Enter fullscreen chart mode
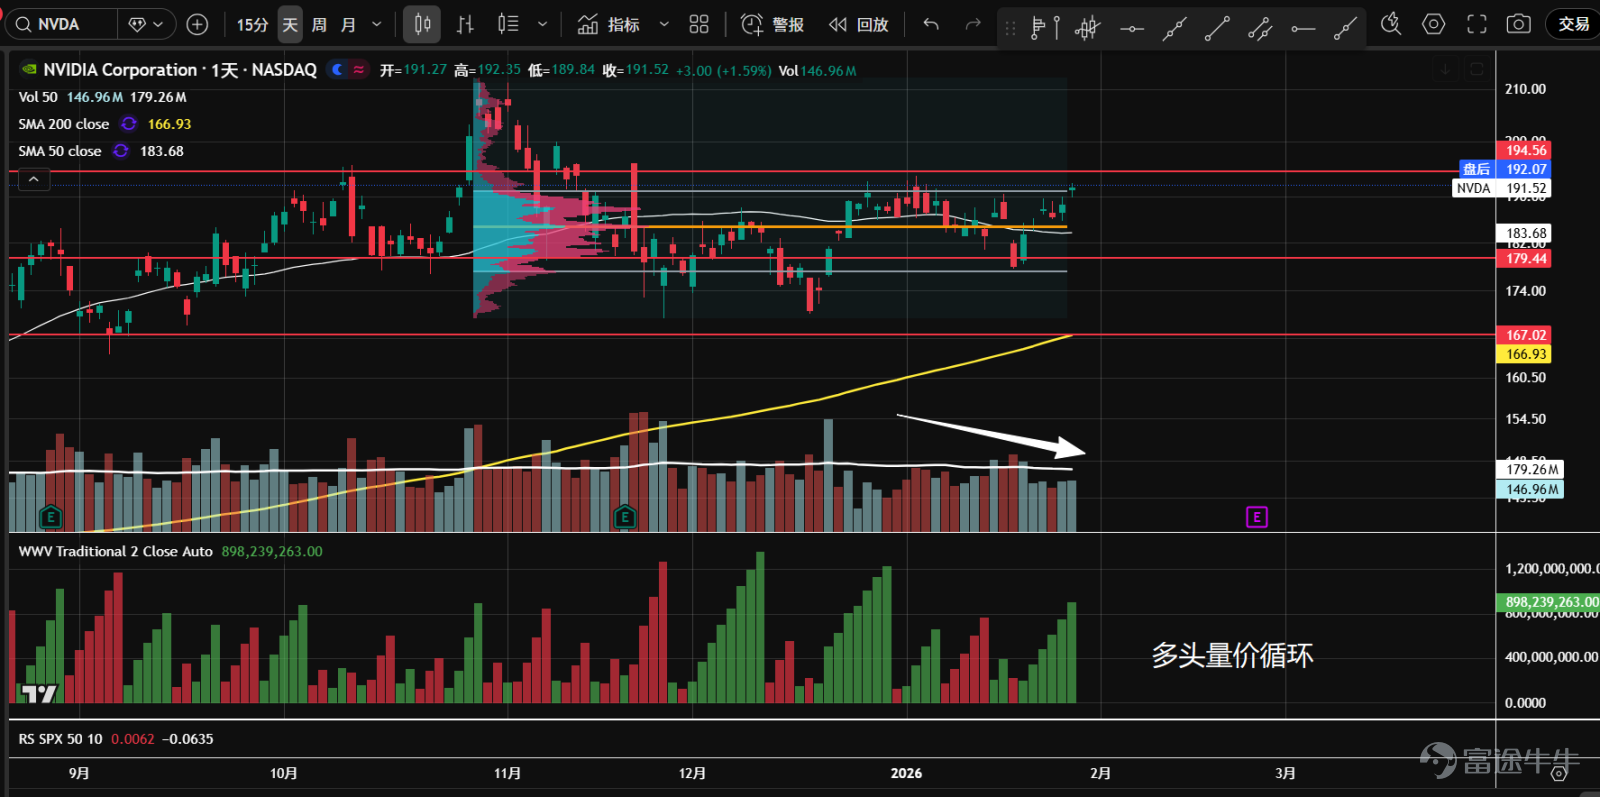The width and height of the screenshot is (1600, 797). pyautogui.click(x=1477, y=24)
